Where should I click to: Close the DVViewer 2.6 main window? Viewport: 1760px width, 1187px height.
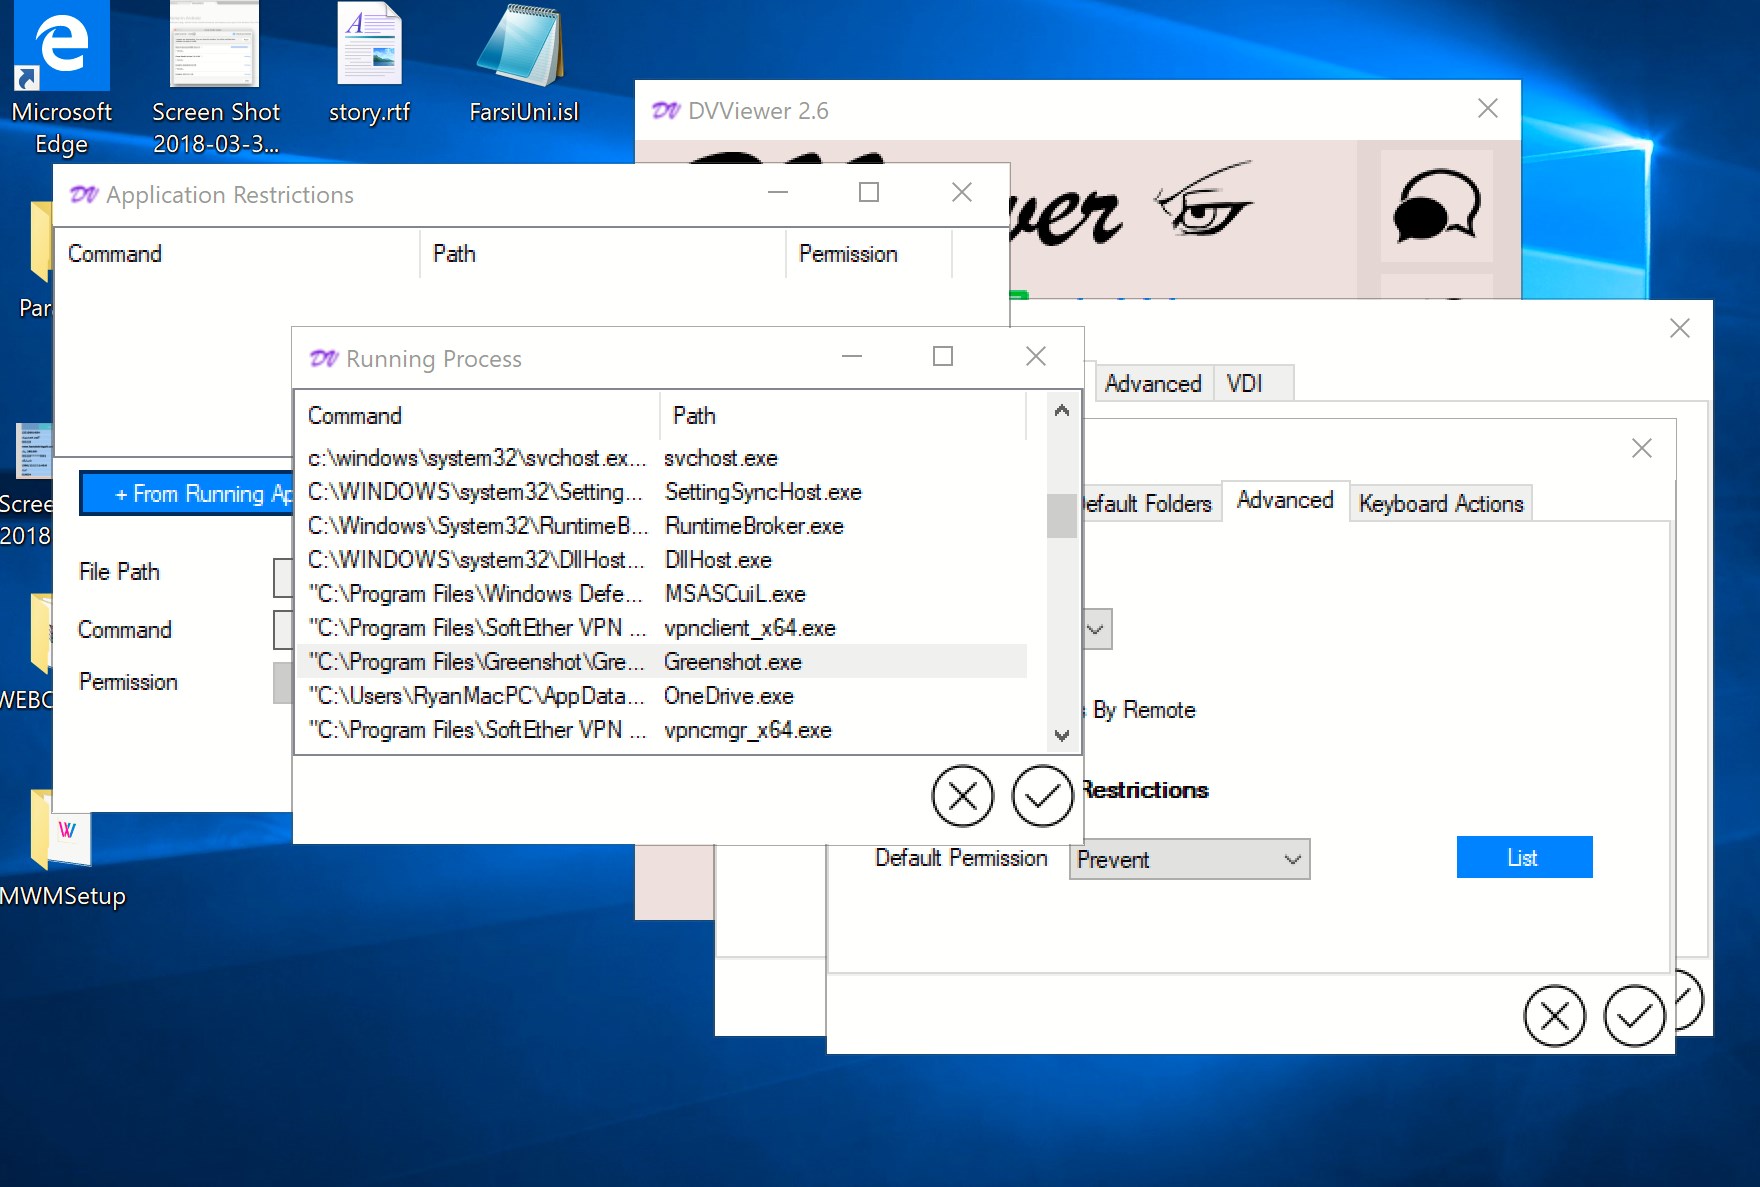(1488, 108)
